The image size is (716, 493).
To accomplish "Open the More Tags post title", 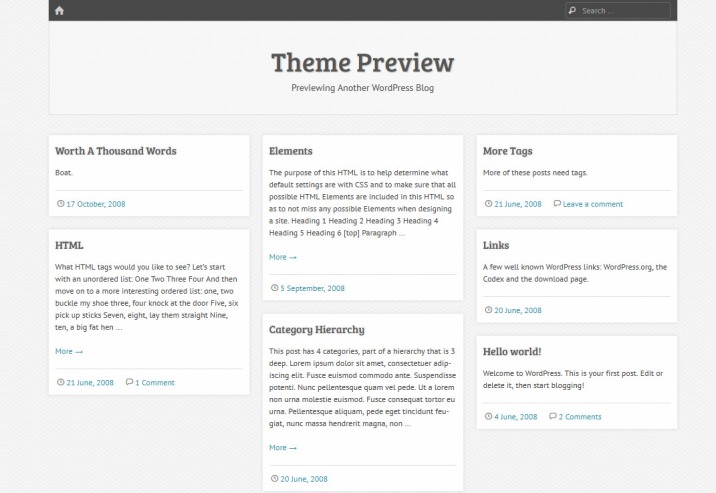I will click(507, 151).
